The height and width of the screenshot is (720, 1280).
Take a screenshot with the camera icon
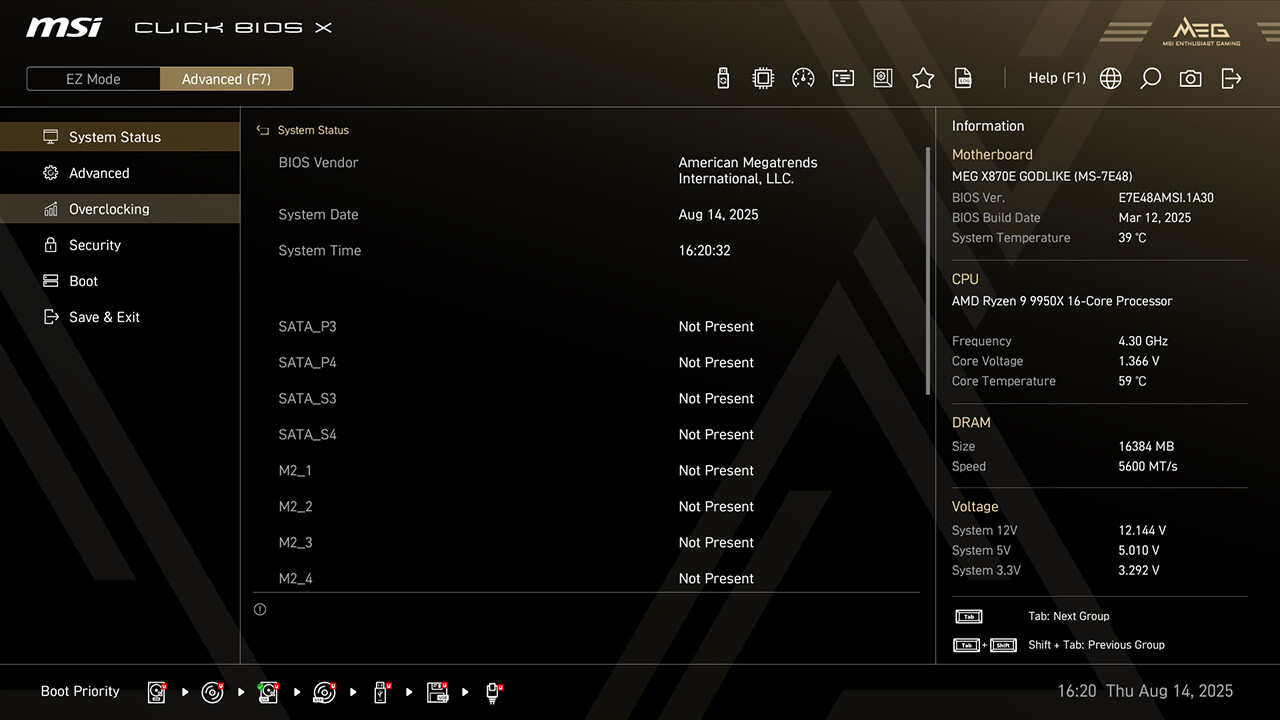click(1190, 78)
